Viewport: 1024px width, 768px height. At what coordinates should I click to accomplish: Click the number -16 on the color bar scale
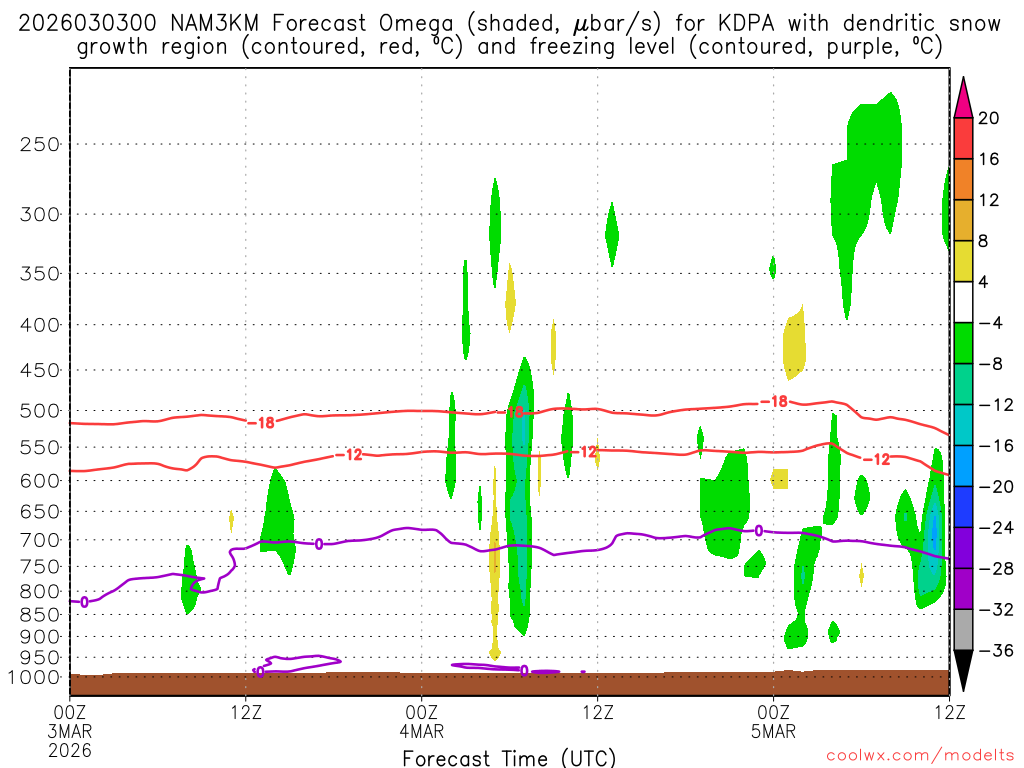tap(995, 446)
